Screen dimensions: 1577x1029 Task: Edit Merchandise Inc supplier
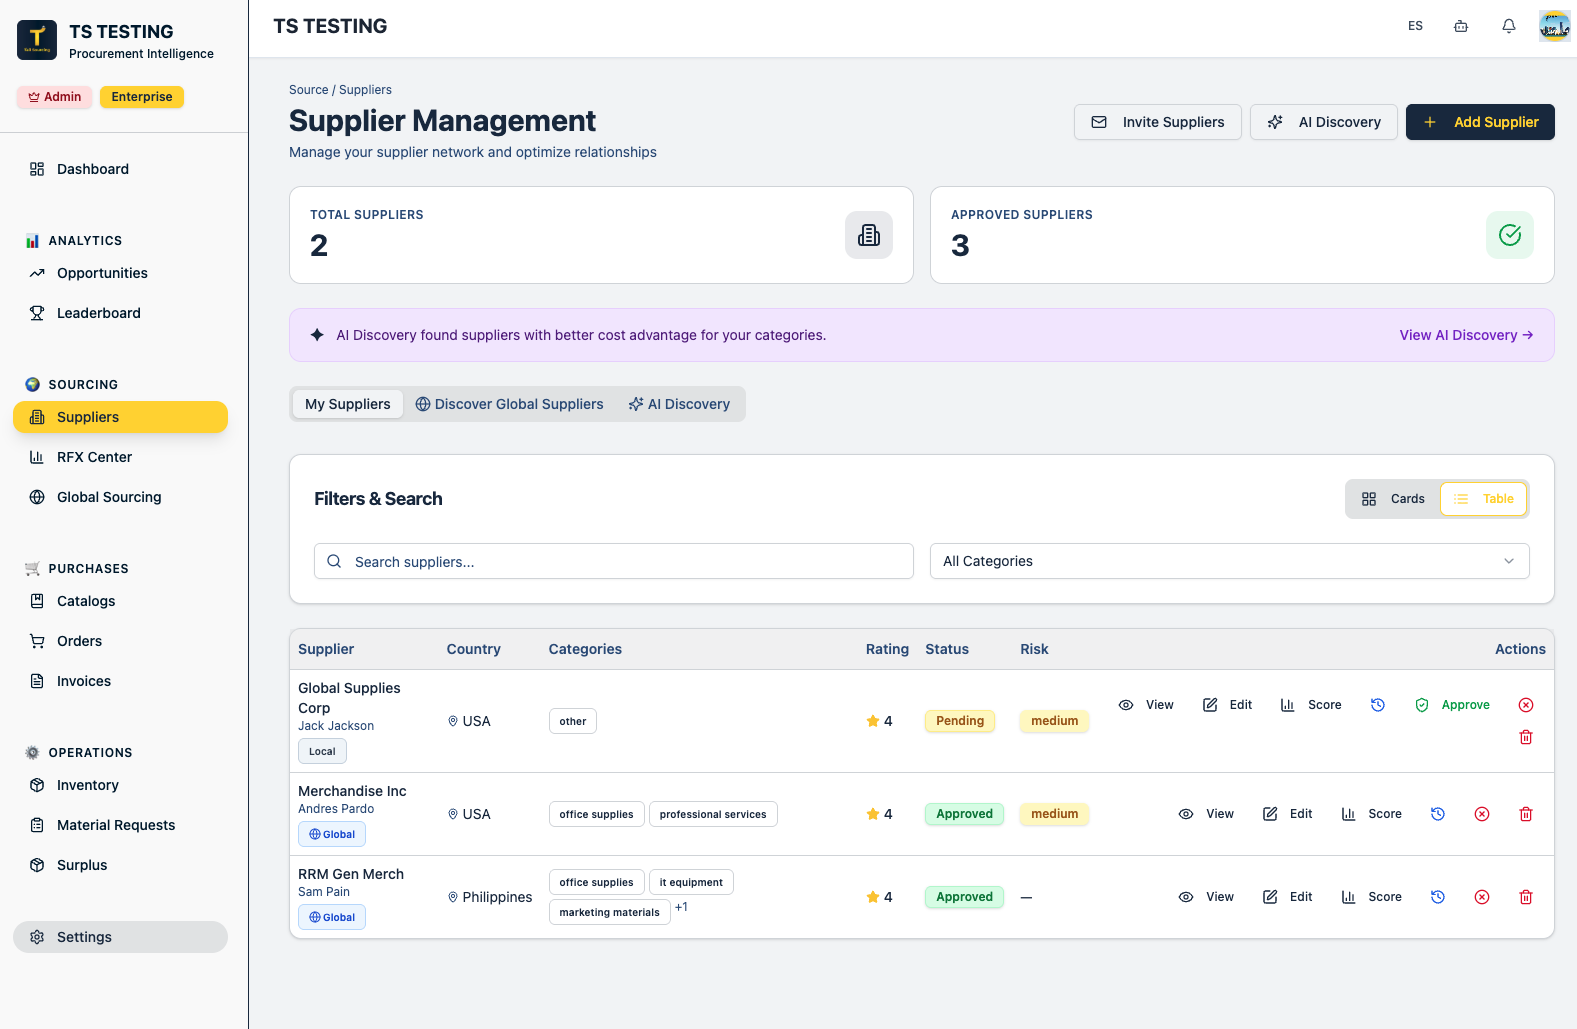coord(1287,814)
